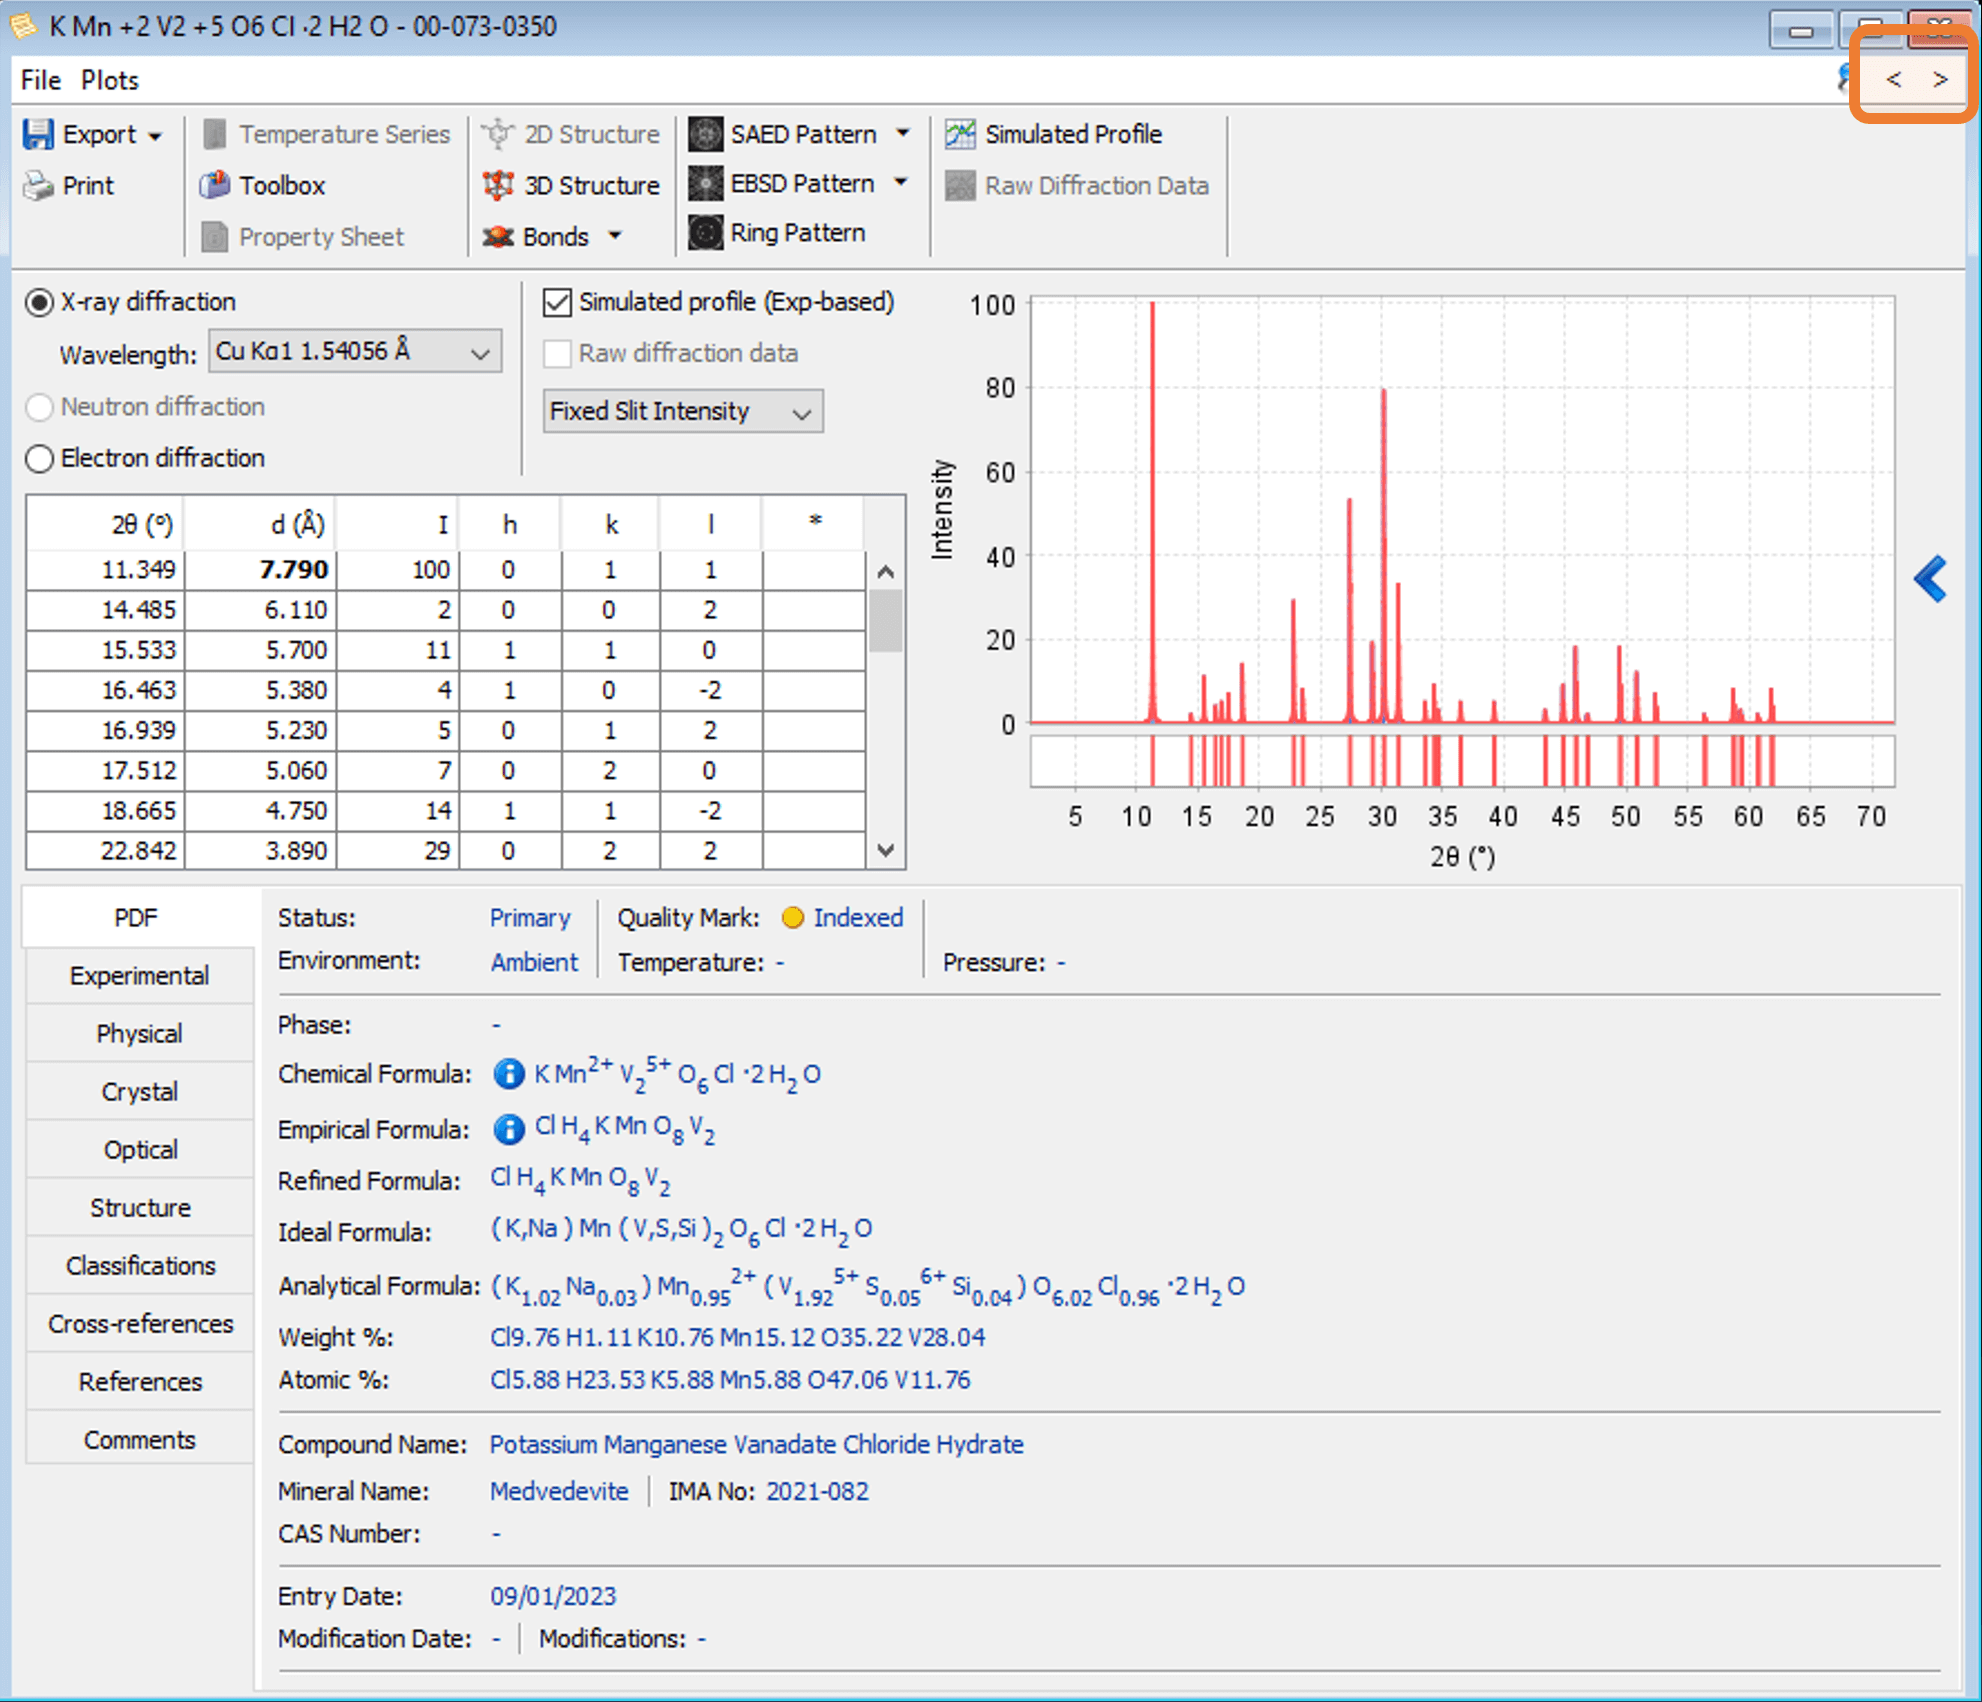Click the I intensity column header

pos(398,524)
